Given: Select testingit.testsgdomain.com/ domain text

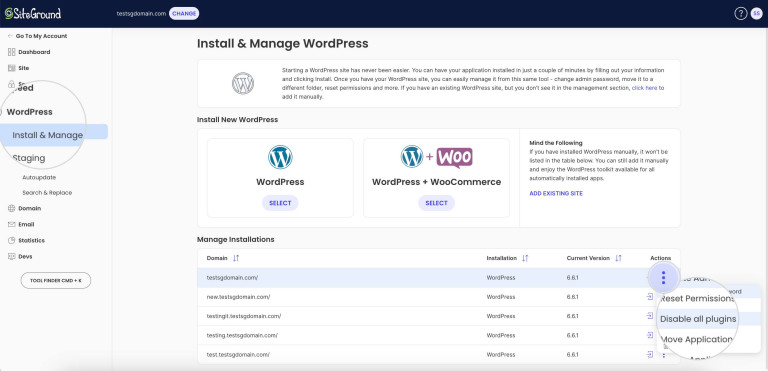Looking at the screenshot, I should [244, 316].
